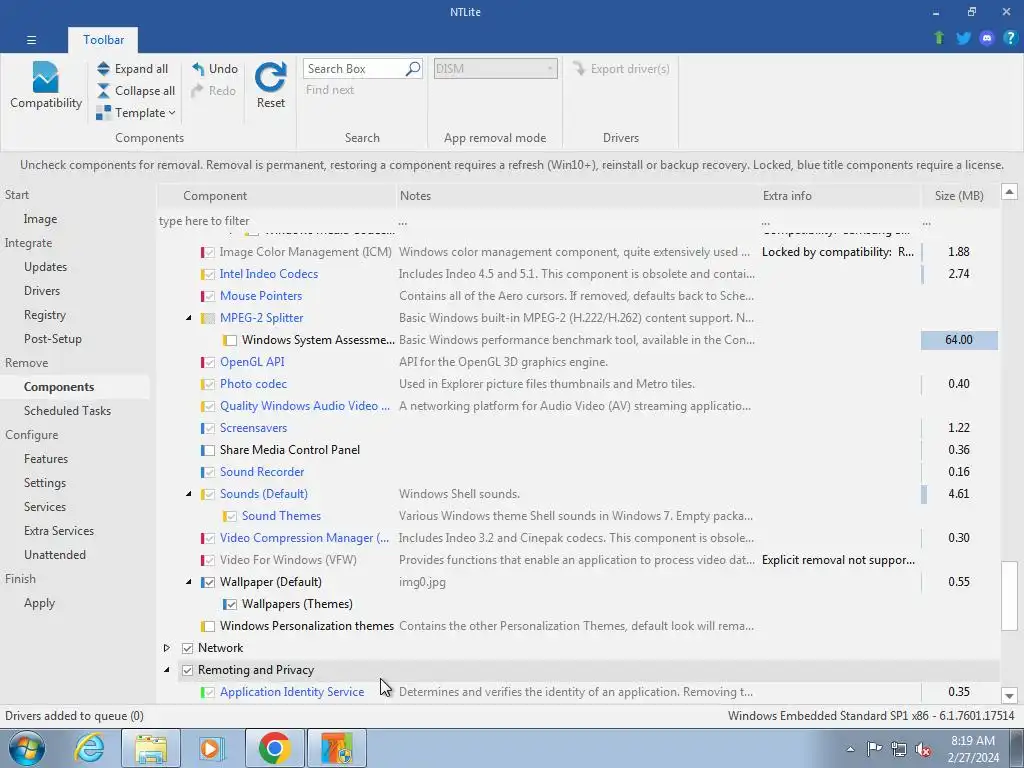Open the Unattended page

click(55, 555)
